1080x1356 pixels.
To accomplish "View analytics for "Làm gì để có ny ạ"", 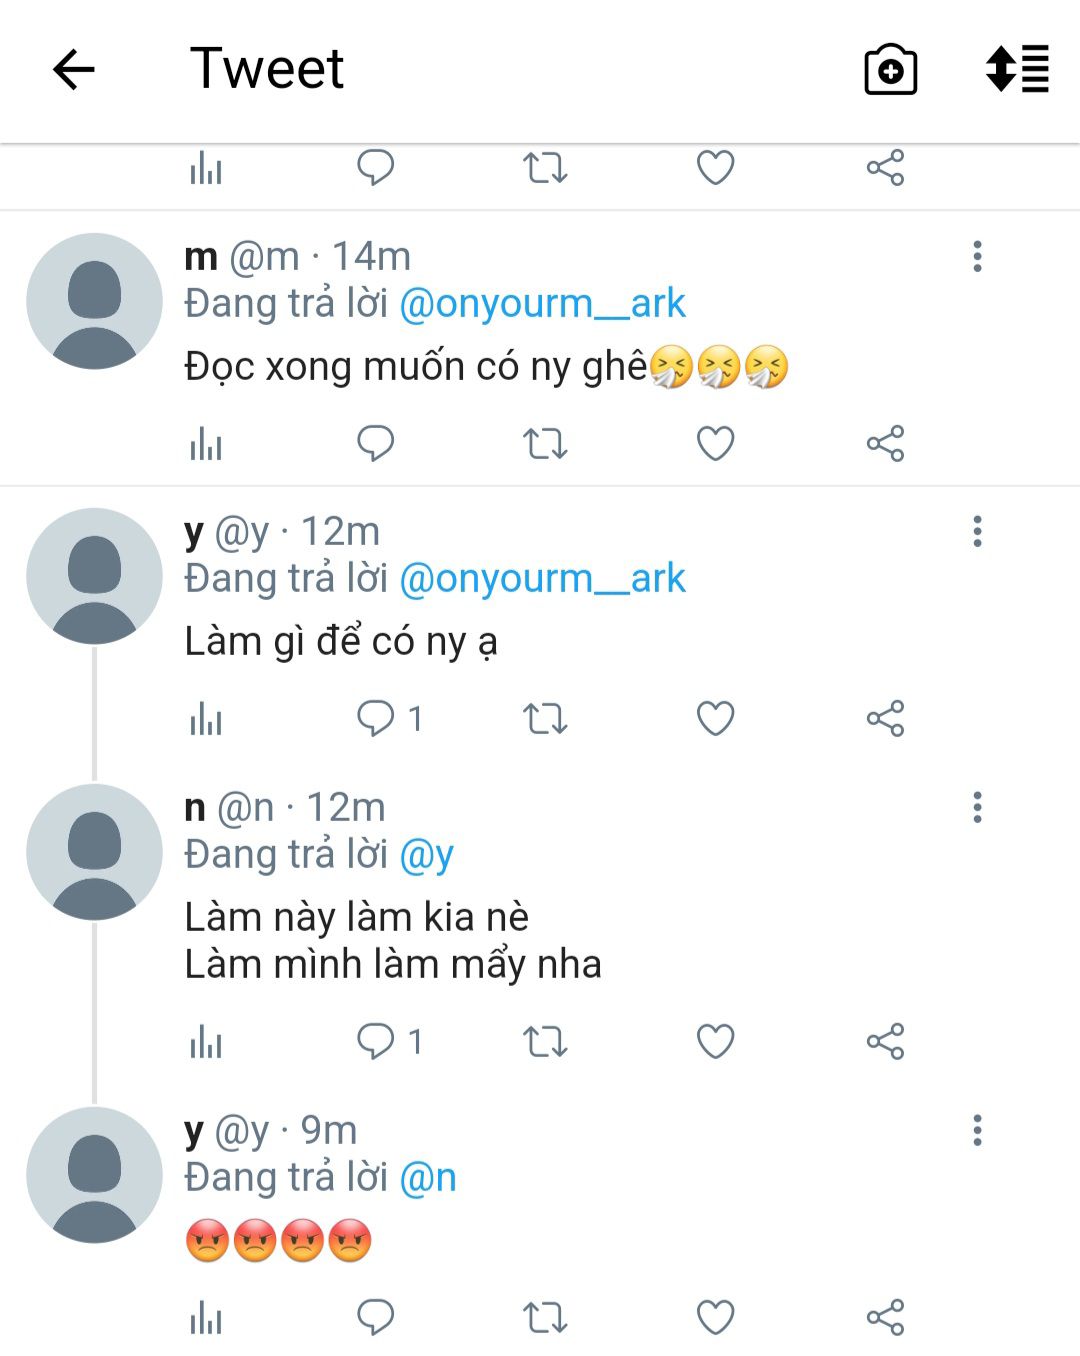I will tap(206, 718).
